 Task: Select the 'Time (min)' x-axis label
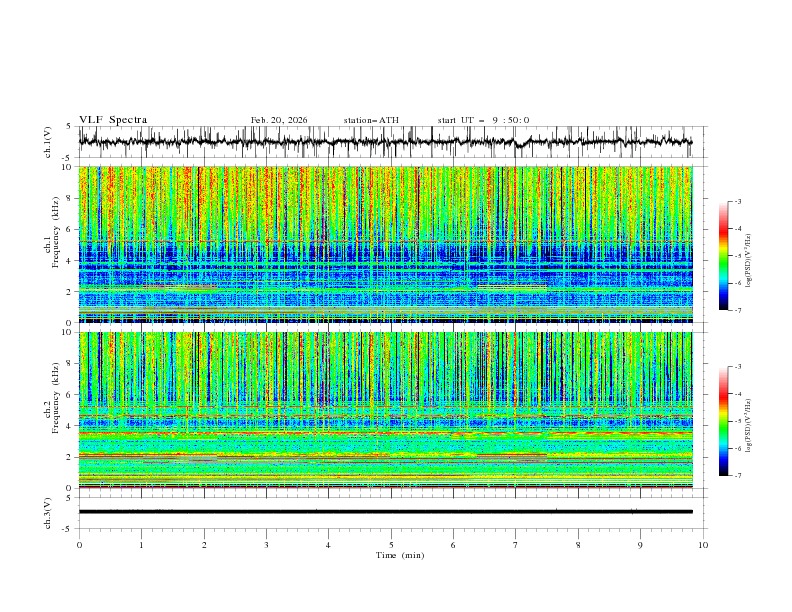click(400, 555)
